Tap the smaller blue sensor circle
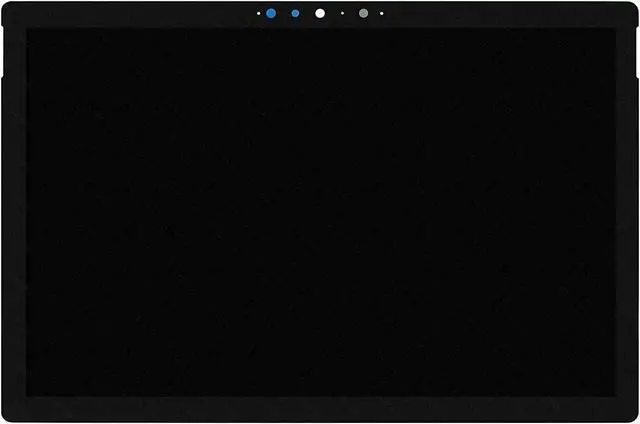Screen dimensions: 640x424 click(295, 14)
